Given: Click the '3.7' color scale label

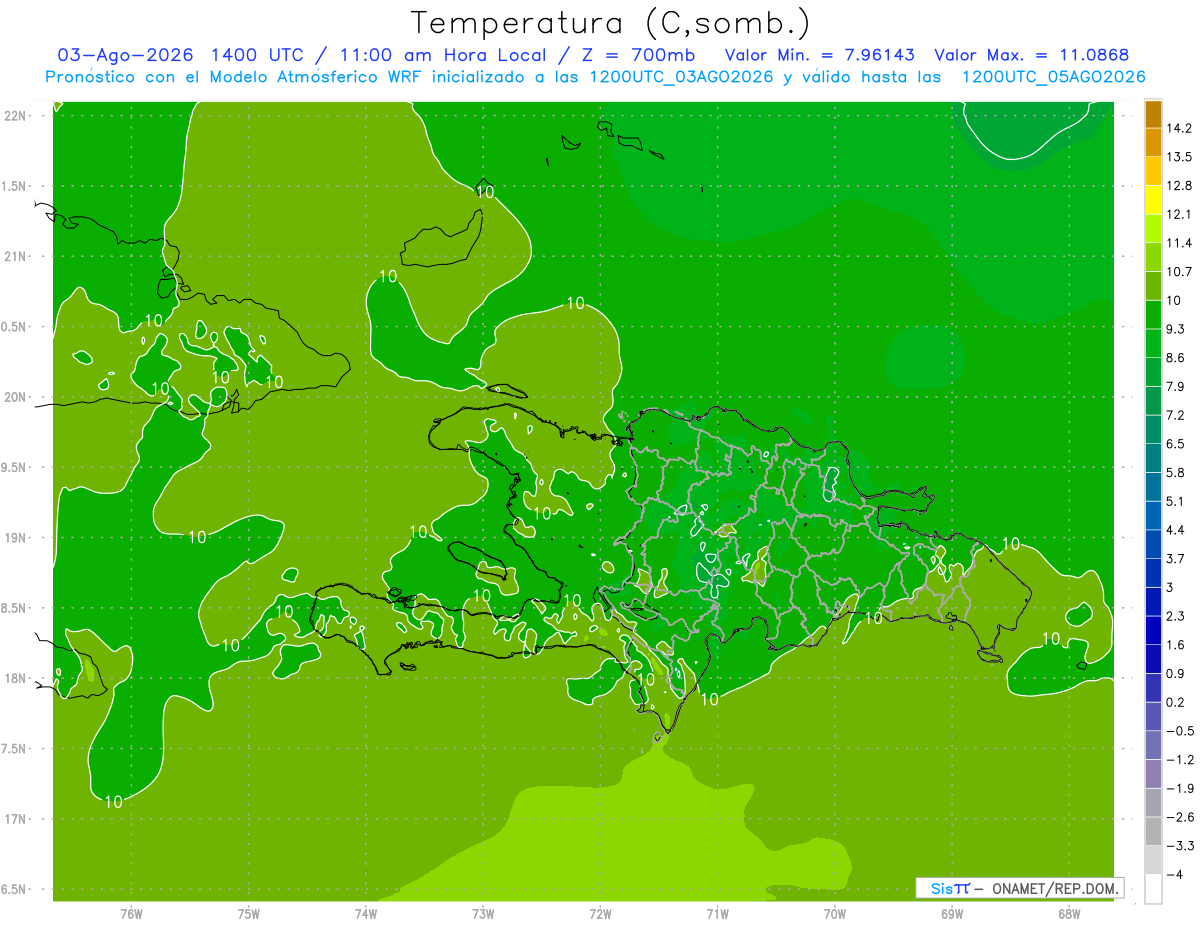Looking at the screenshot, I should (x=1176, y=558).
